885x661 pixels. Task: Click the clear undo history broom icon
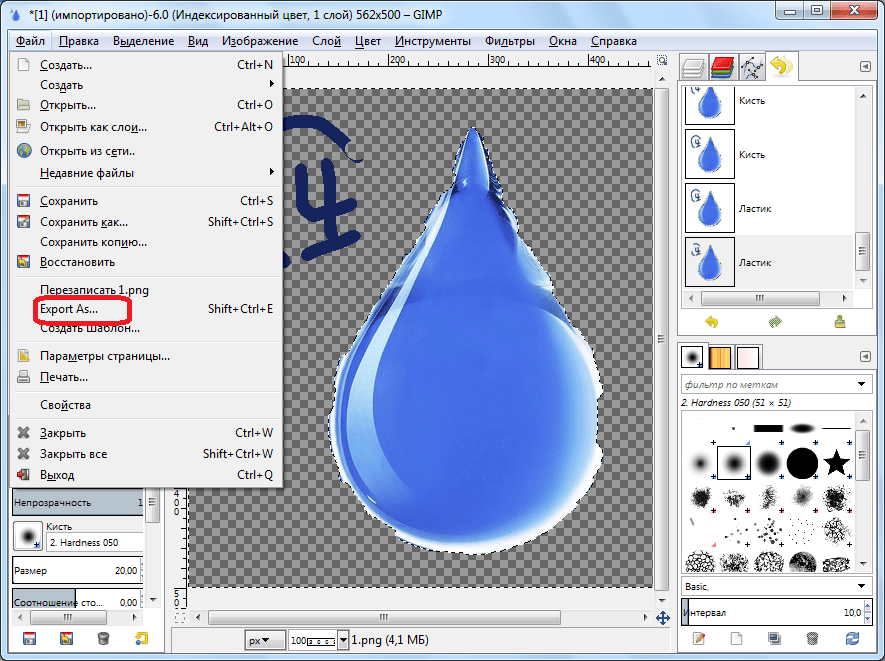(x=841, y=322)
